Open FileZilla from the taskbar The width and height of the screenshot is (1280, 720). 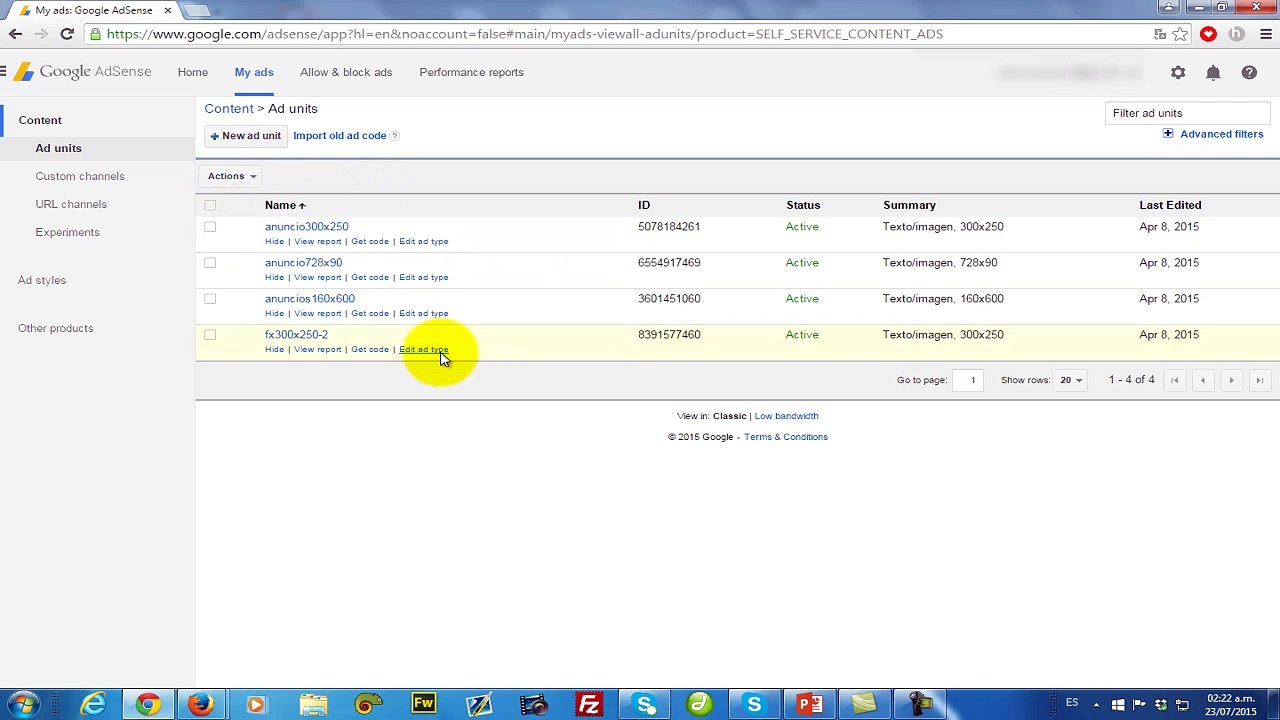point(589,705)
